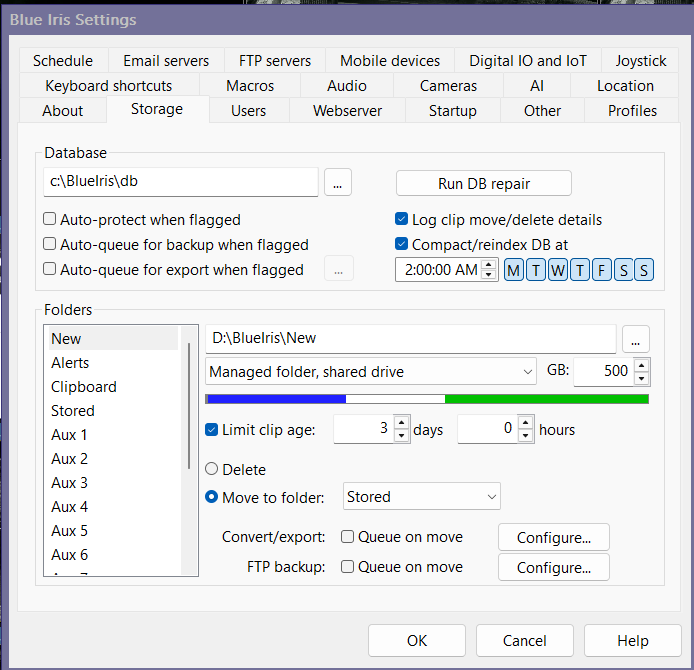The width and height of the screenshot is (694, 670).
Task: Uncheck Log clip move/delete details
Action: pos(402,220)
